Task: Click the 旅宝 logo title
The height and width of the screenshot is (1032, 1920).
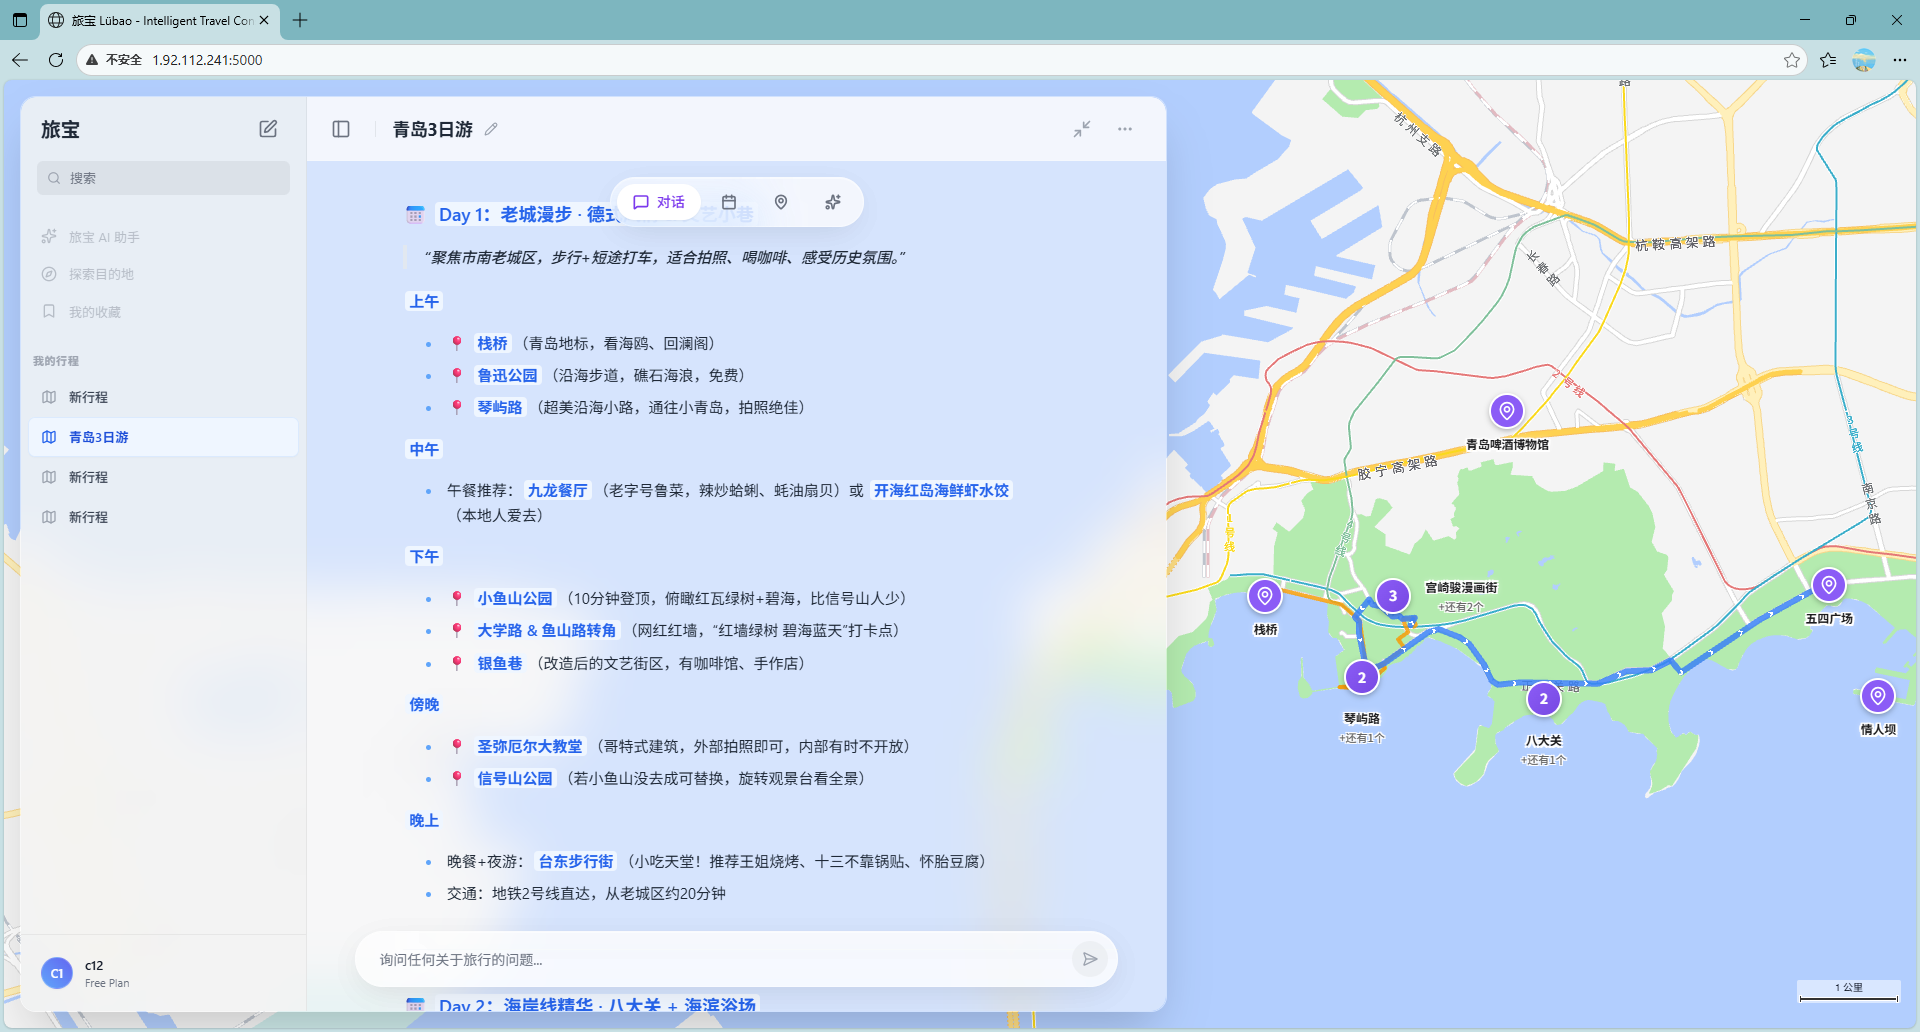Action: point(60,130)
